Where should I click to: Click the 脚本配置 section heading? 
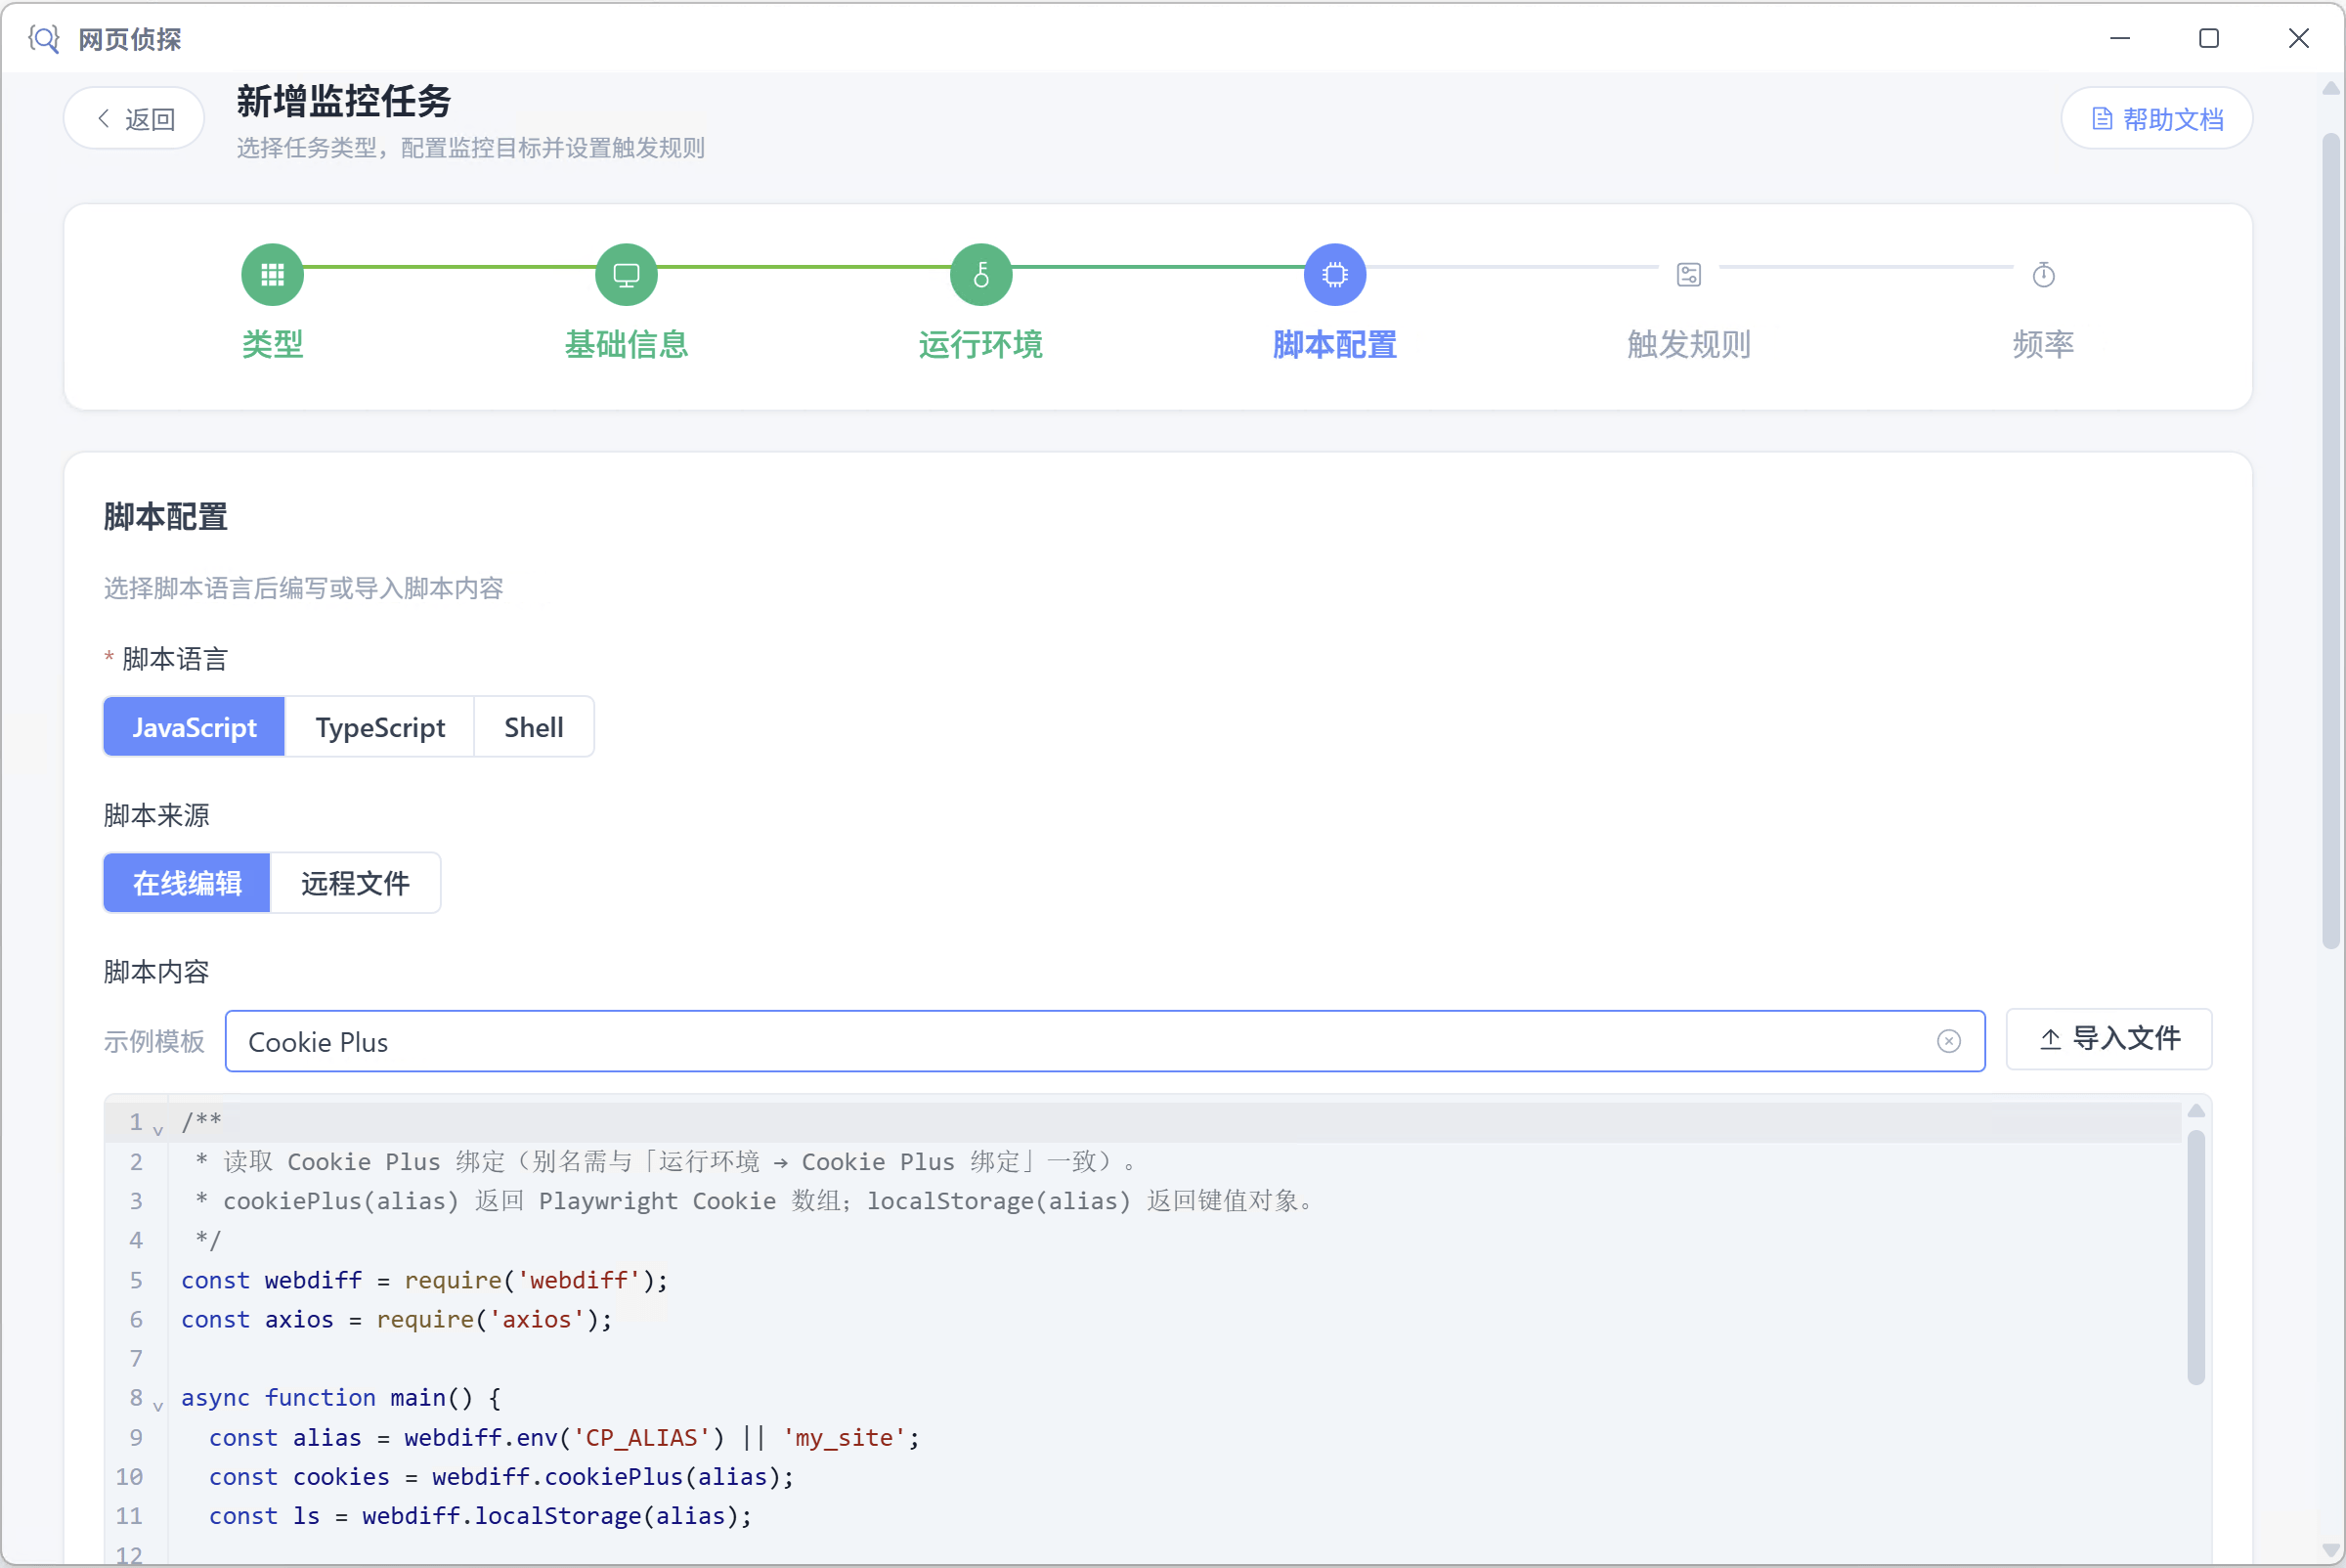166,517
